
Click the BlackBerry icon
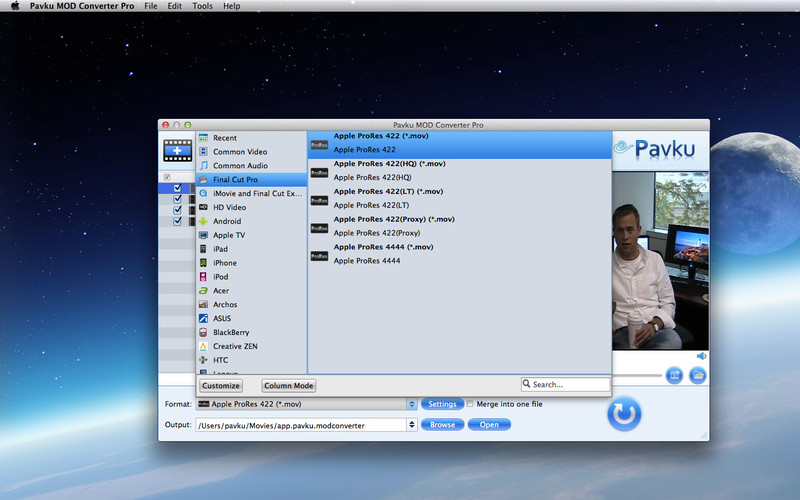coord(203,332)
